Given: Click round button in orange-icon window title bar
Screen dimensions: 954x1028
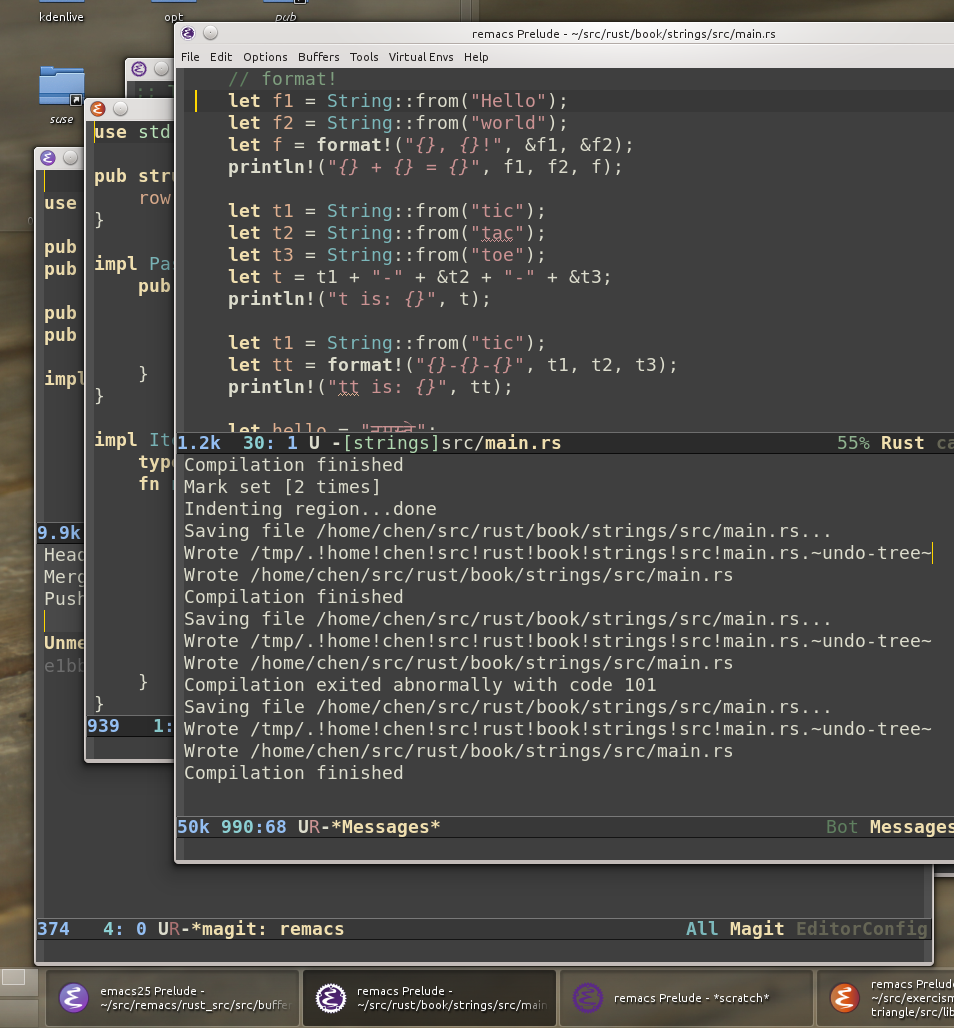Looking at the screenshot, I should pos(121,109).
